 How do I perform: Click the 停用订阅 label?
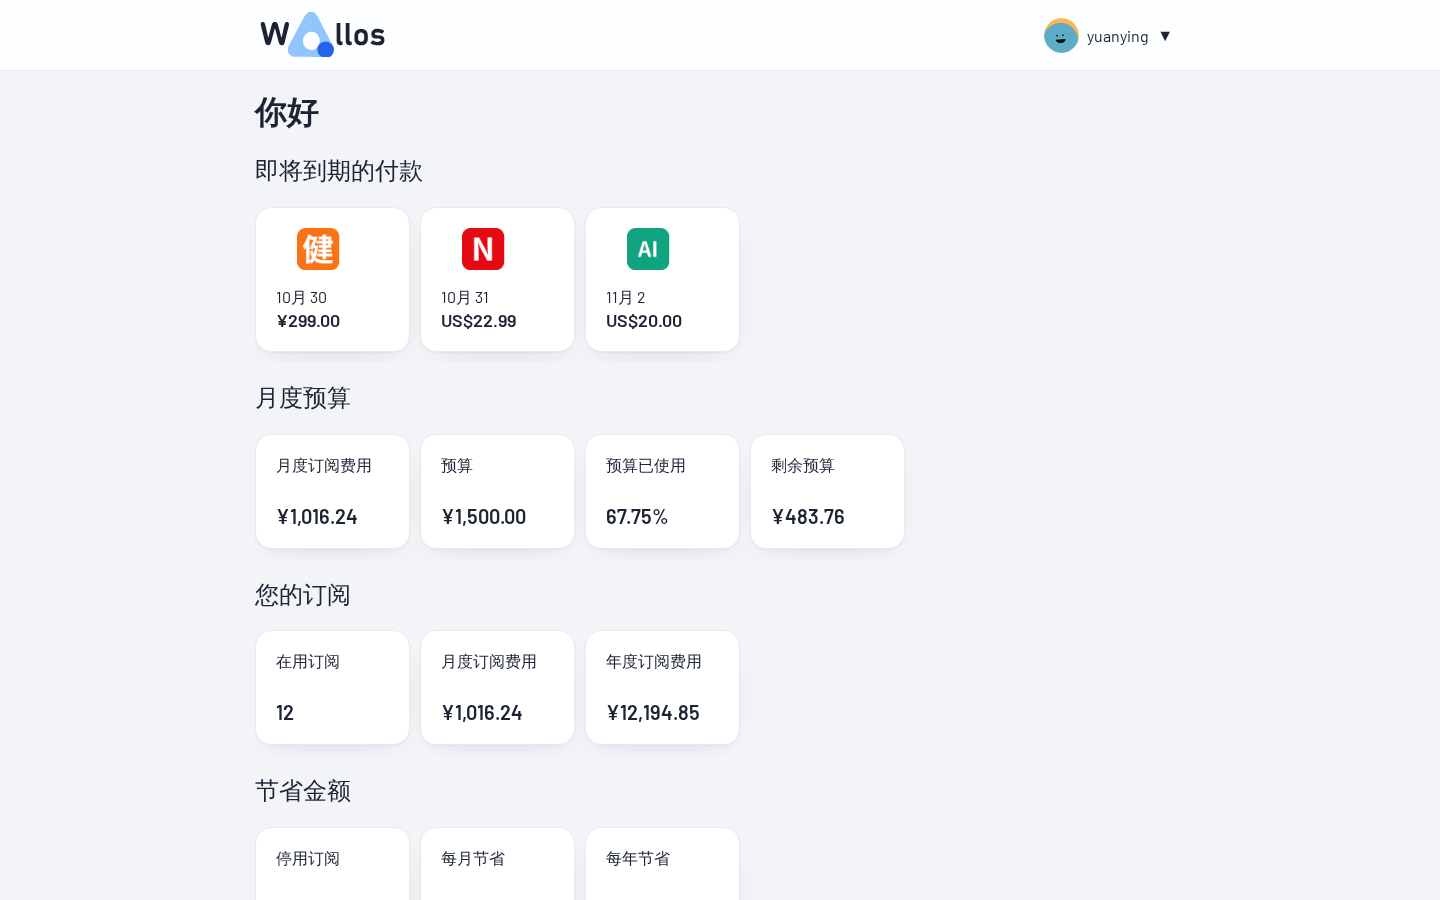tap(308, 859)
